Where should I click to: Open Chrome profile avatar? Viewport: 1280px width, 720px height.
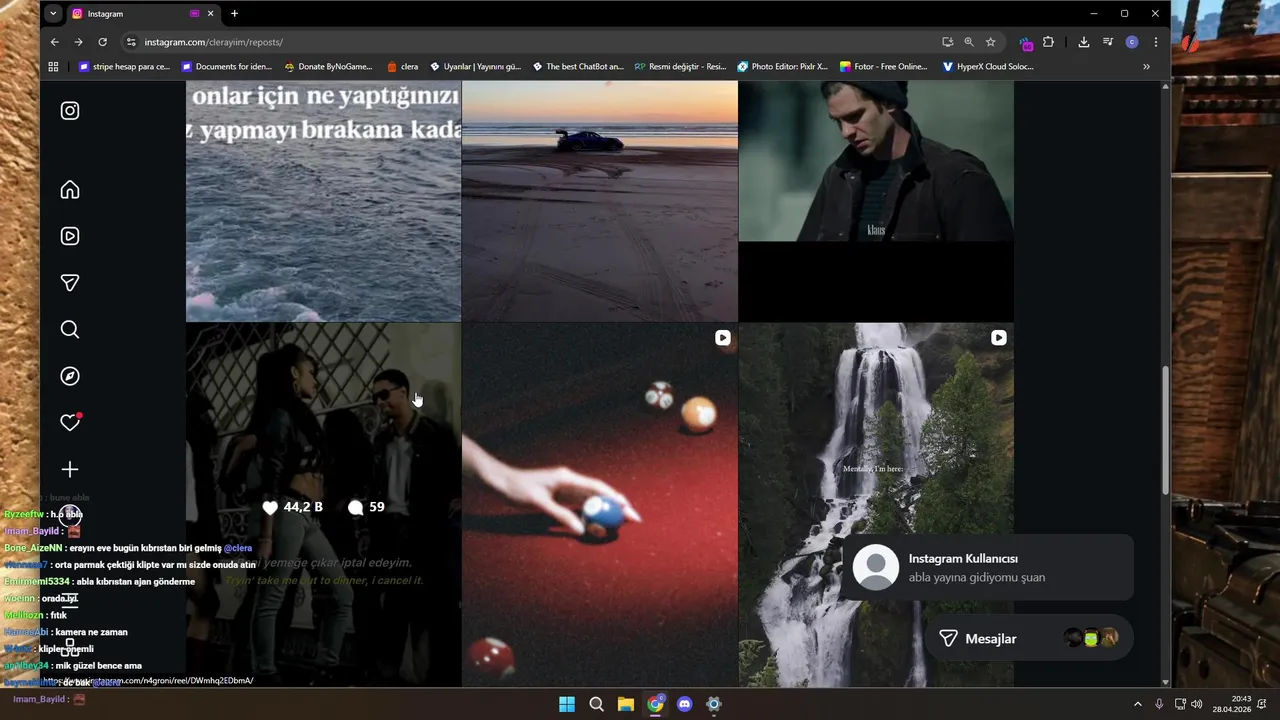pyautogui.click(x=1132, y=42)
